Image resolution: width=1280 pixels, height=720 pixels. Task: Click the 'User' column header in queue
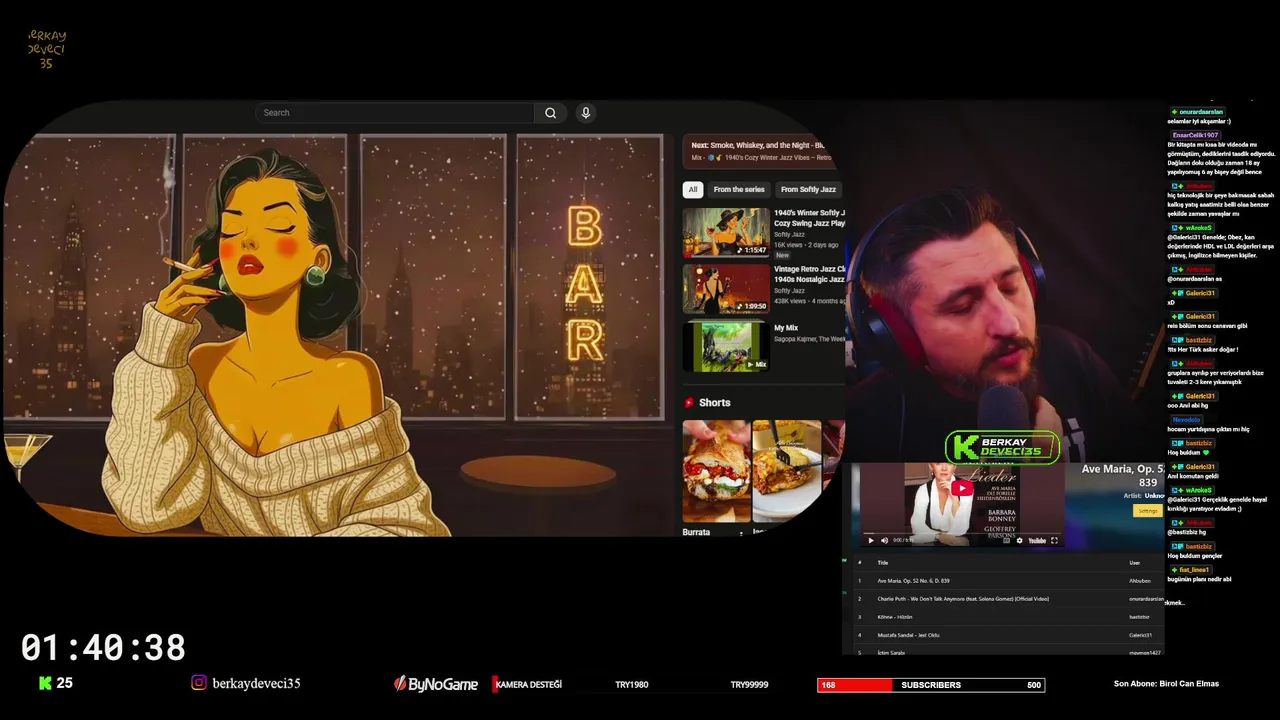(1134, 563)
